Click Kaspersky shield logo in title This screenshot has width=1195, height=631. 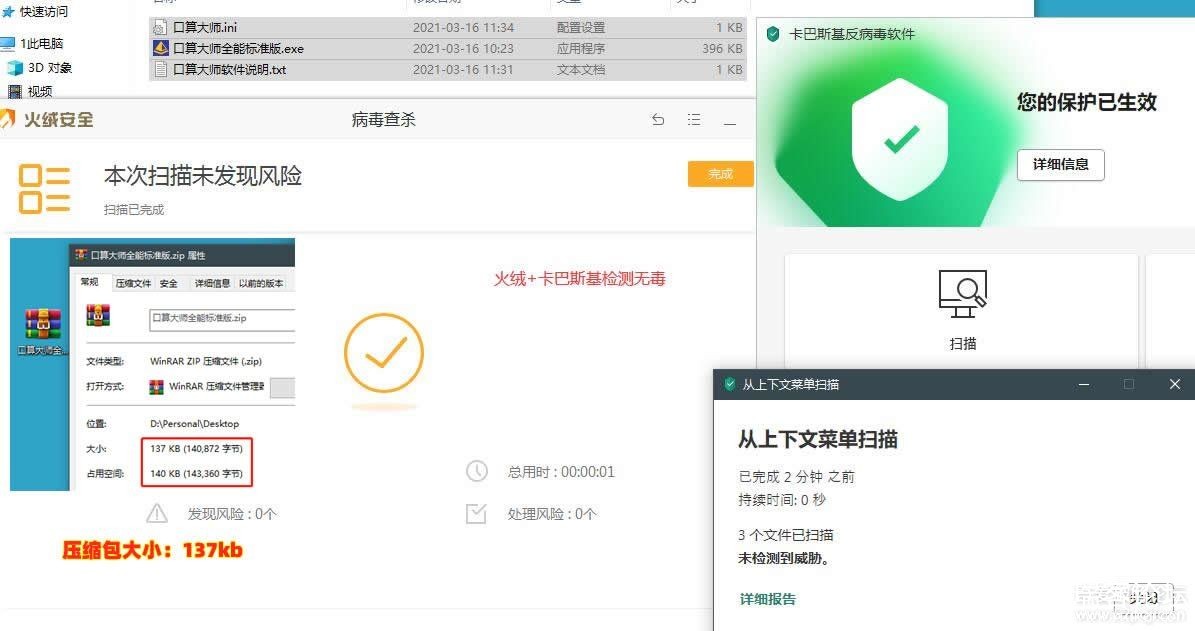(x=773, y=34)
